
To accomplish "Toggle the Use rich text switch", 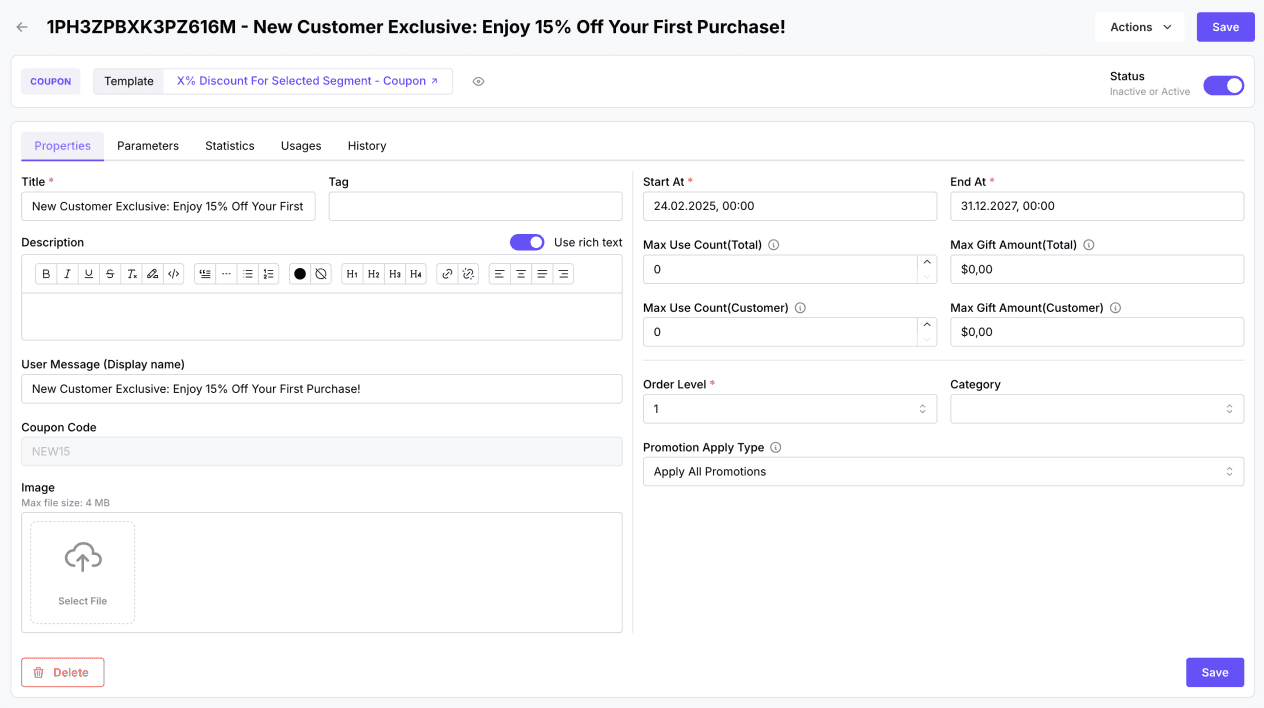I will pos(527,242).
